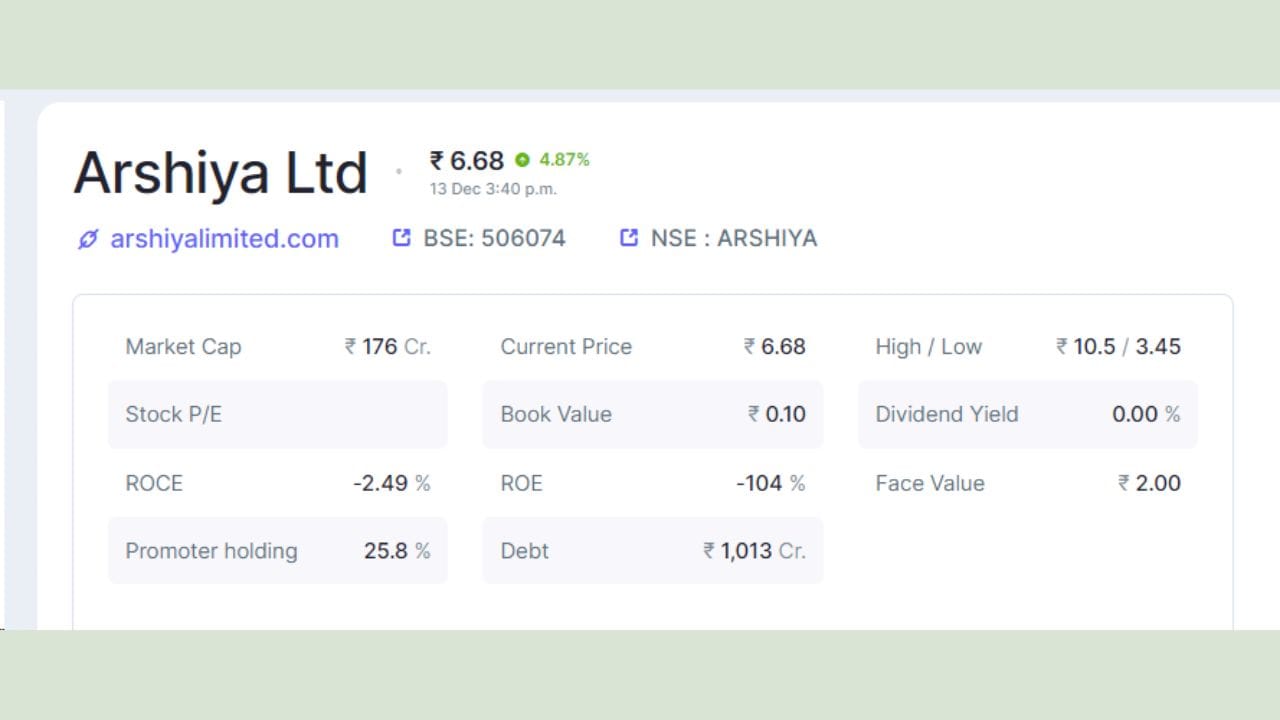Select the Stock P/E row

277,414
